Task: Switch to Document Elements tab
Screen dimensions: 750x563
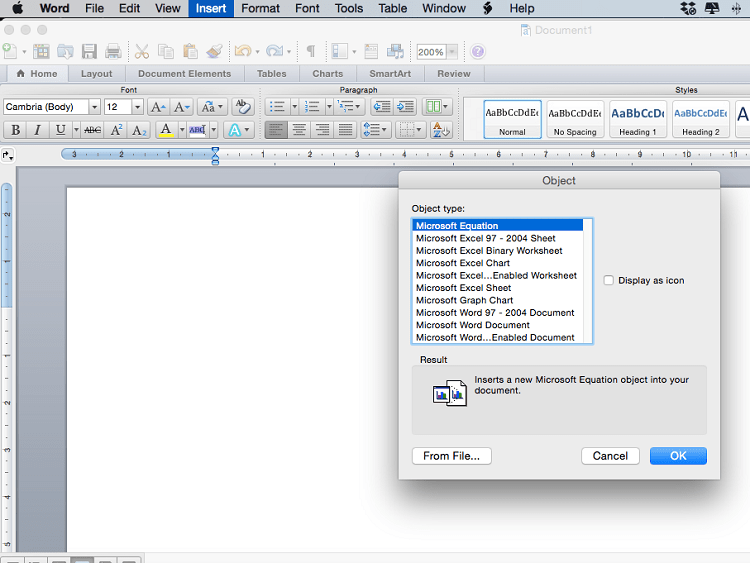Action: pyautogui.click(x=185, y=74)
